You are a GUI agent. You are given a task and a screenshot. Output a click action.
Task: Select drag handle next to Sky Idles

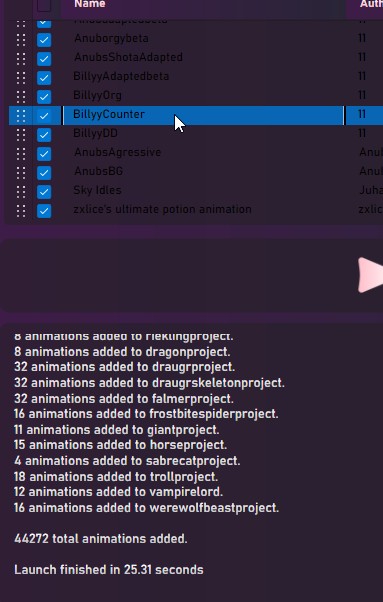tap(21, 191)
